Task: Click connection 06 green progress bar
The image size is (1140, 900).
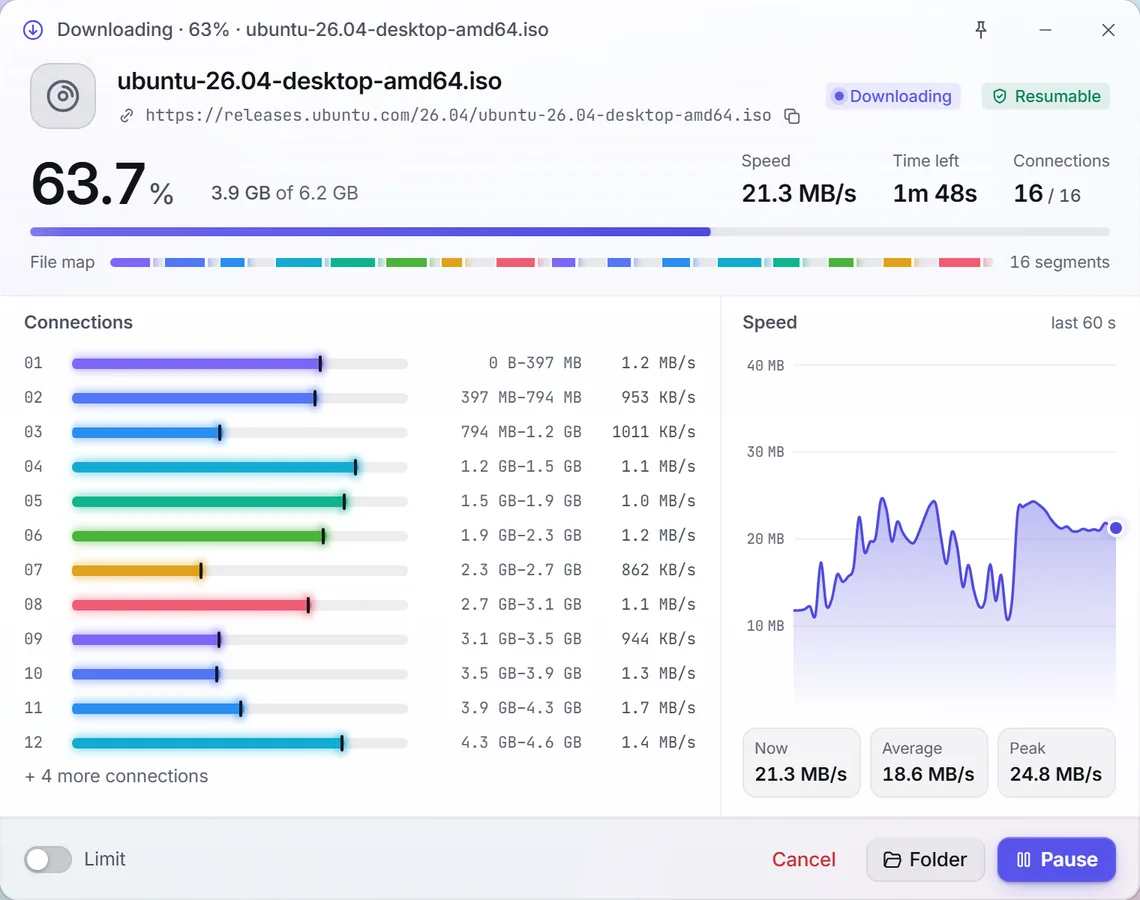Action: click(240, 536)
